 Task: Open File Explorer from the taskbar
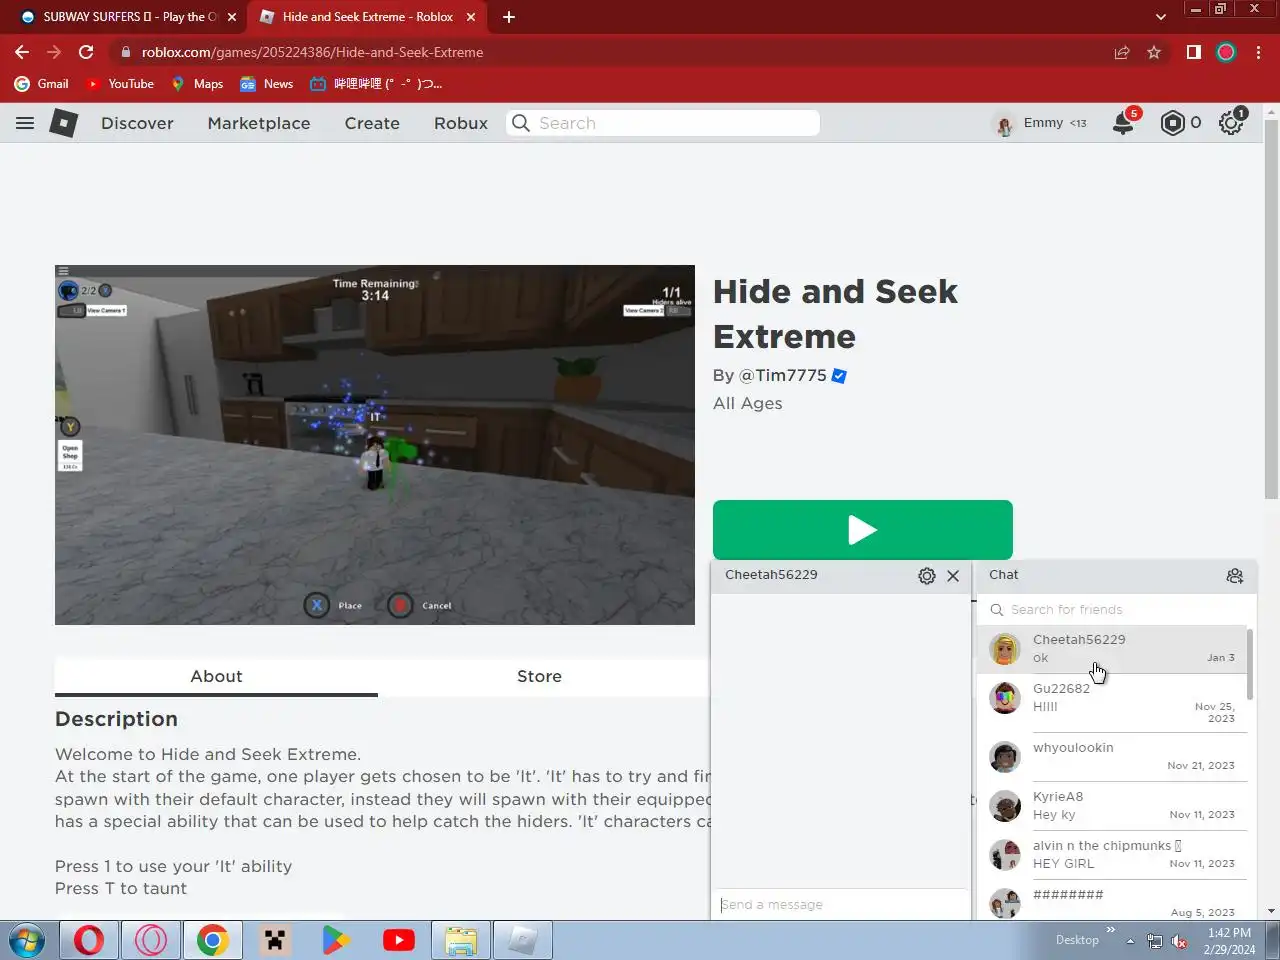click(x=461, y=941)
